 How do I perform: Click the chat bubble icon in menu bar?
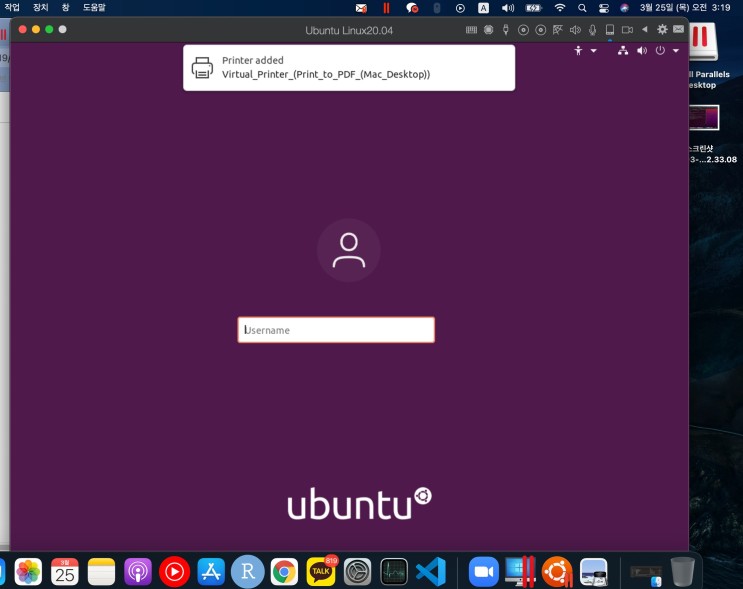412,8
